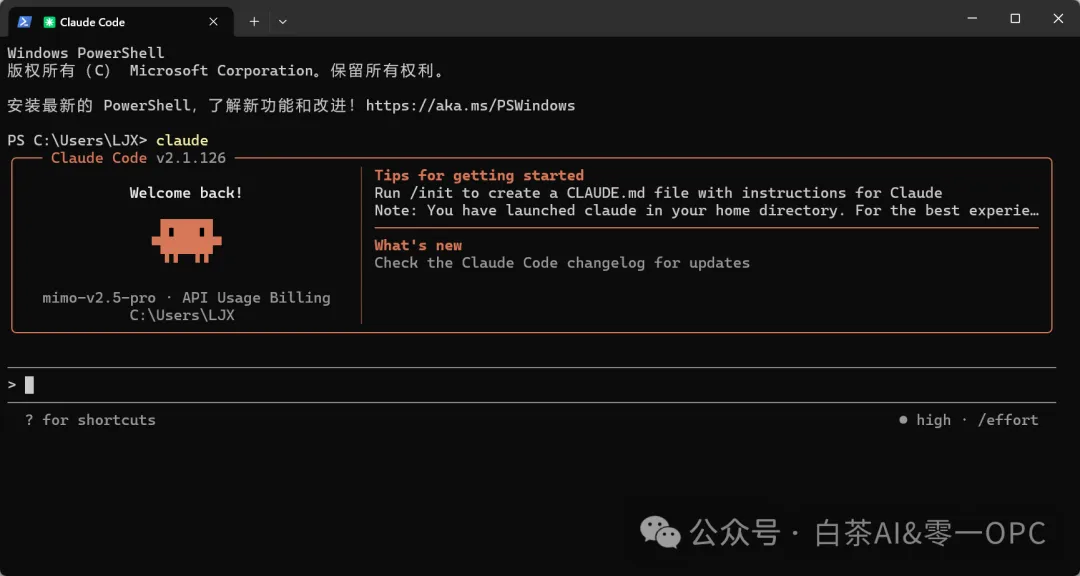1080x576 pixels.
Task: Open the aka.ms/PSWindows link
Action: coord(470,105)
